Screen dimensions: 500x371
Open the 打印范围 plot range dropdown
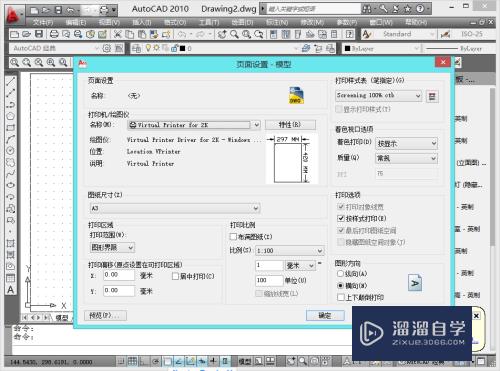point(112,247)
